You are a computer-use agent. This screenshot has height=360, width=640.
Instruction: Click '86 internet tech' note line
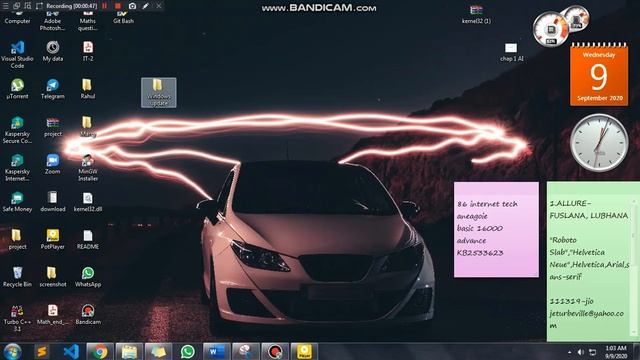(x=487, y=204)
